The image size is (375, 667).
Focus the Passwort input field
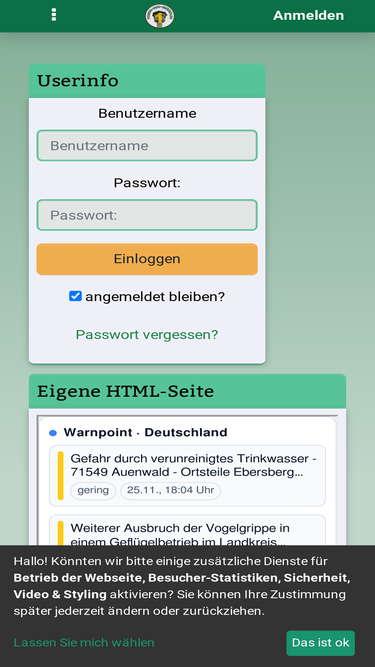(x=147, y=215)
